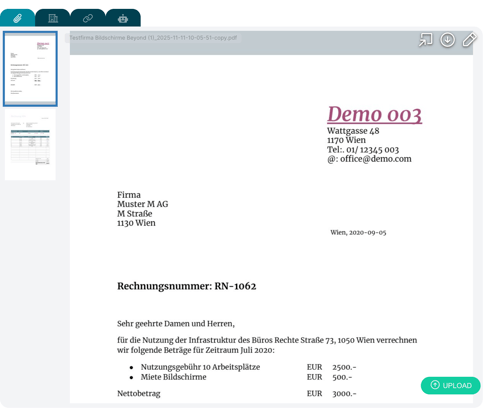Click the PDF file name label

(153, 38)
